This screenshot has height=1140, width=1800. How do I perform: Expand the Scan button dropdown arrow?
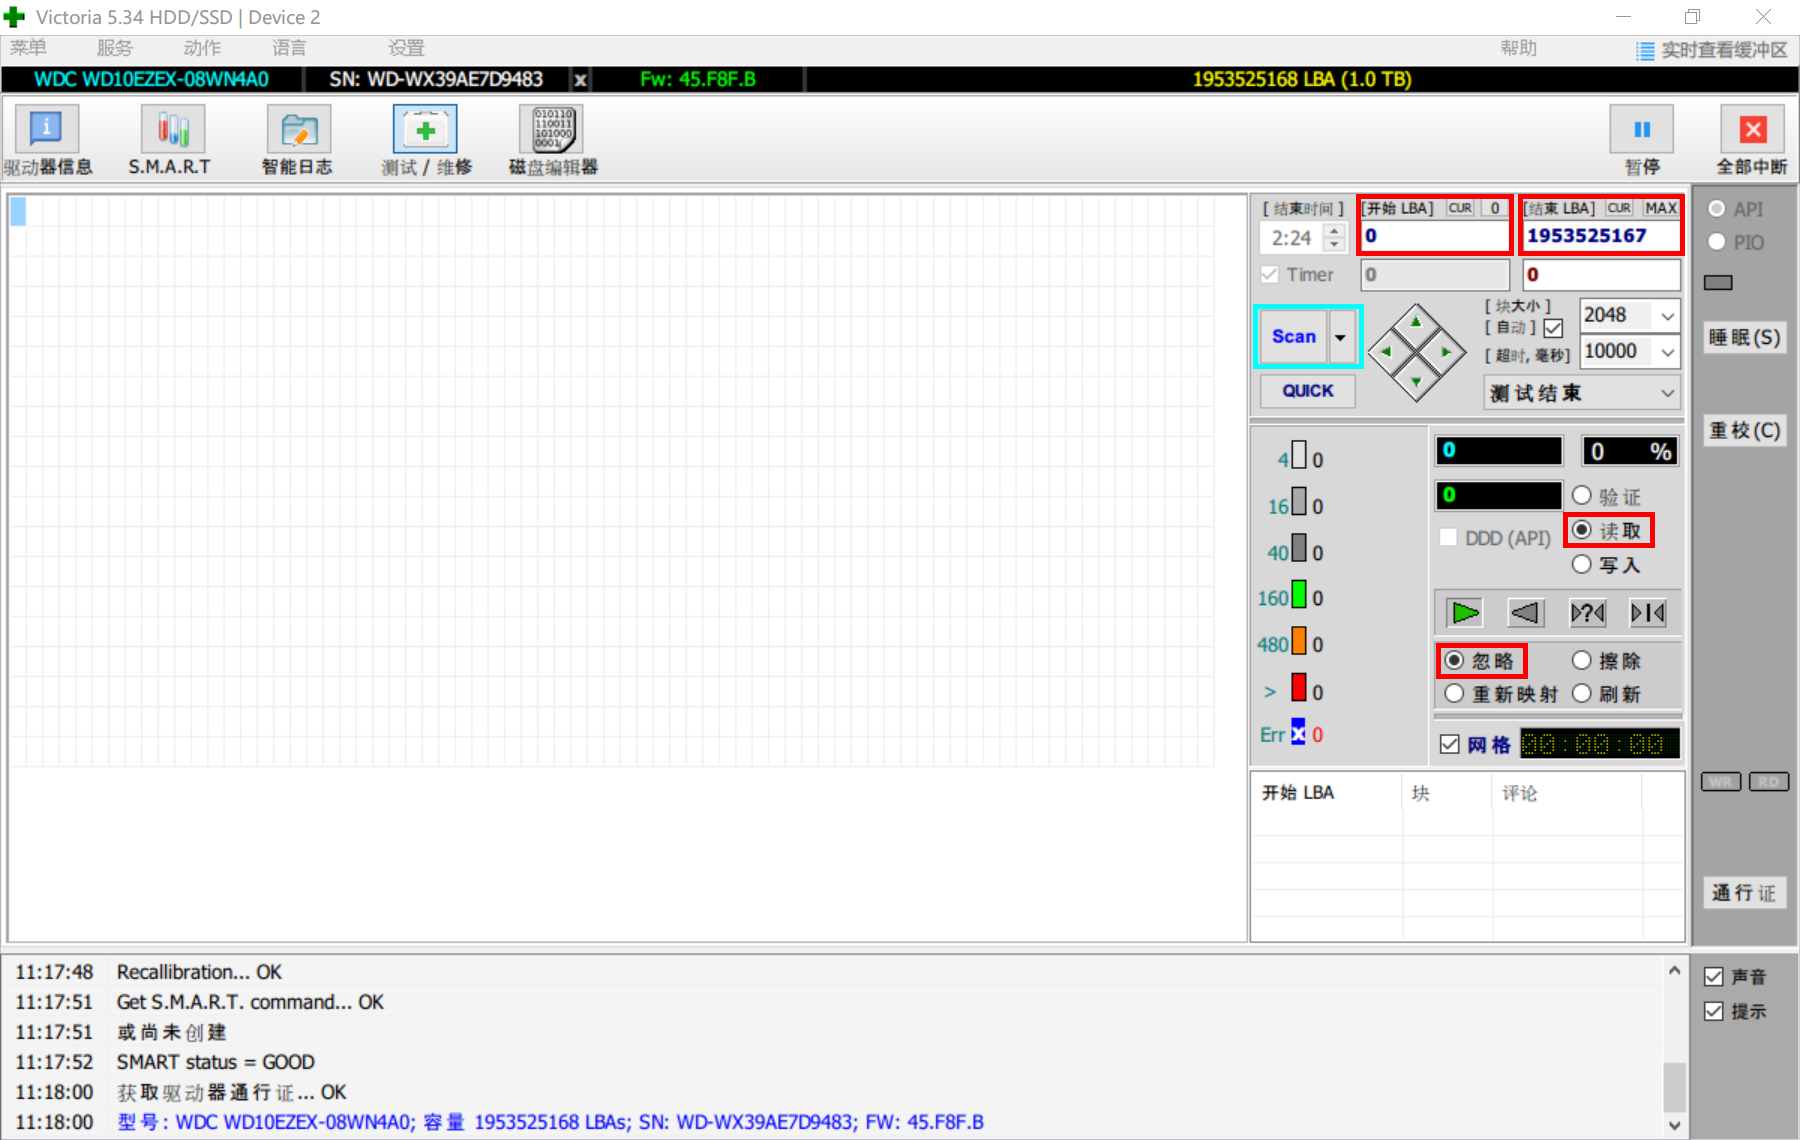[1340, 337]
